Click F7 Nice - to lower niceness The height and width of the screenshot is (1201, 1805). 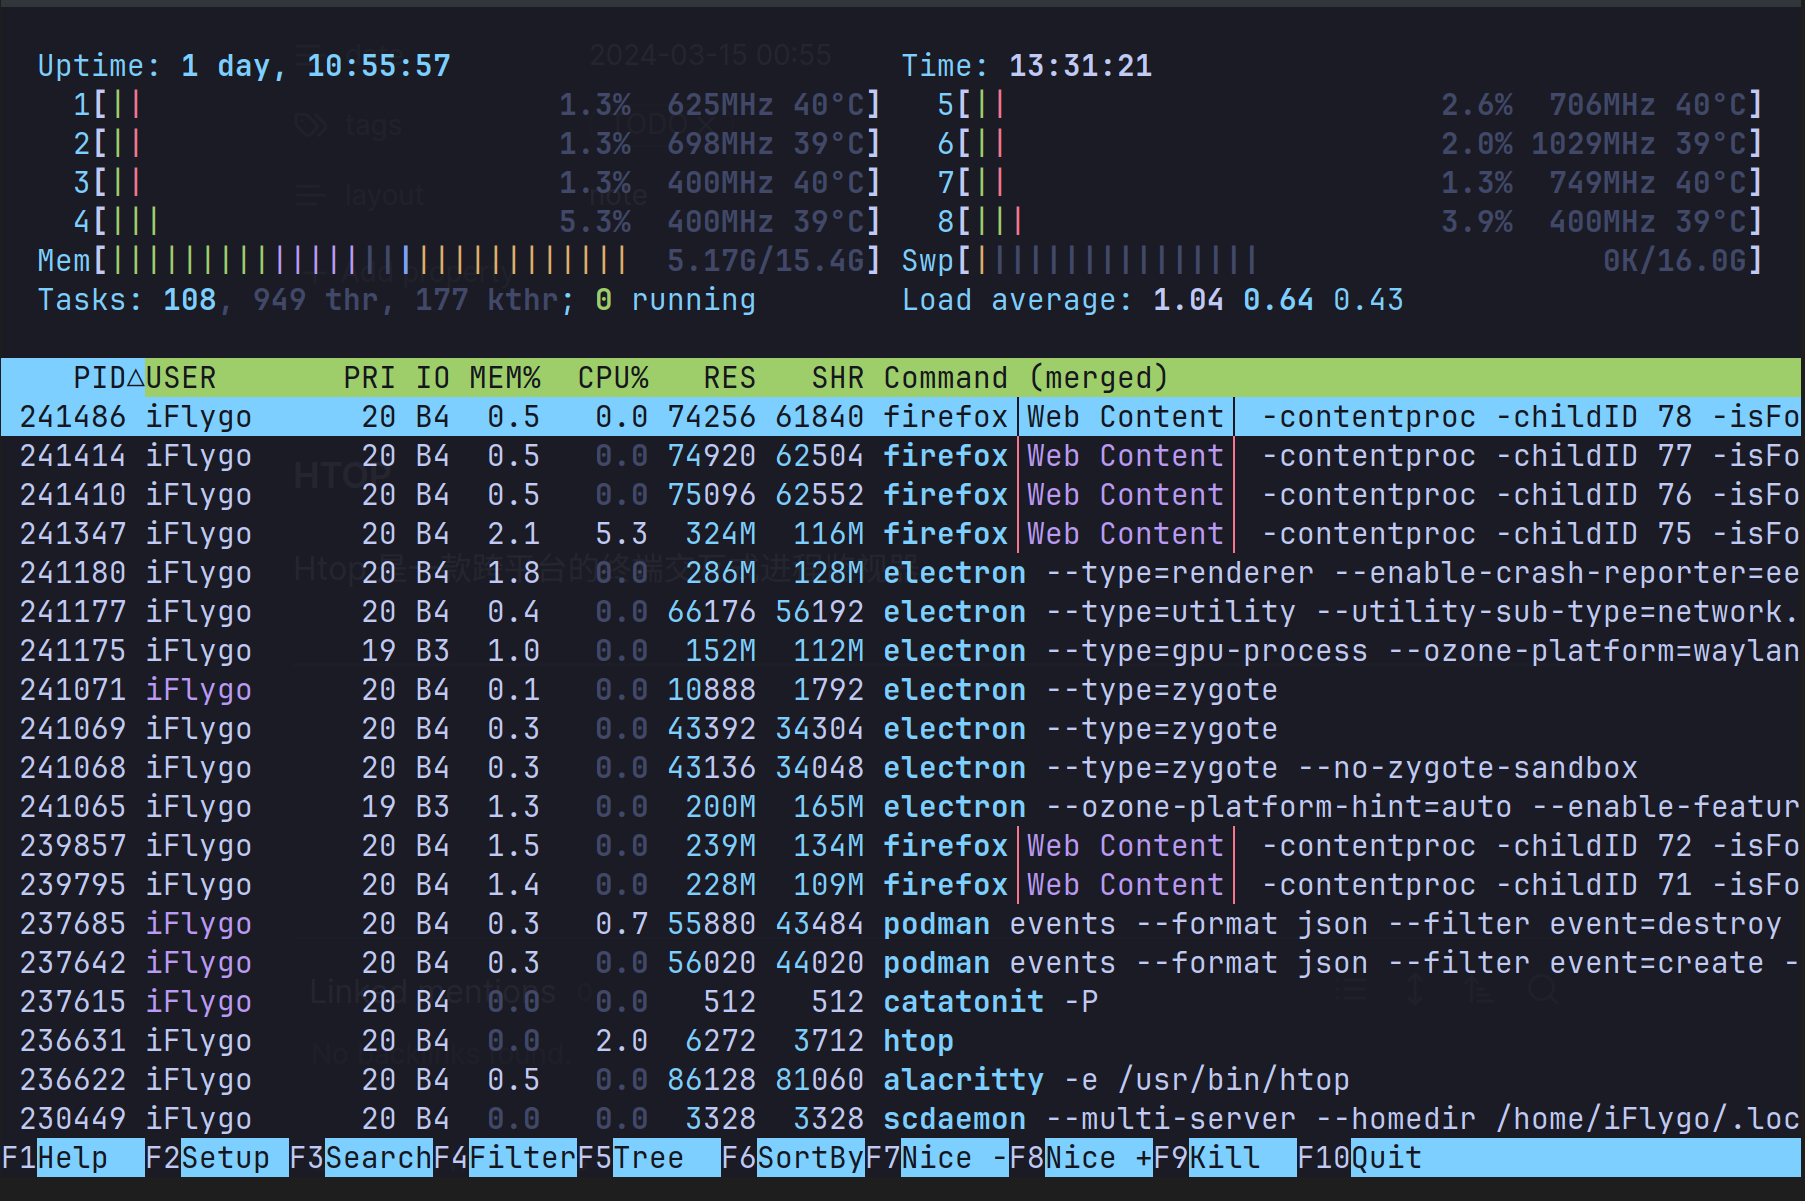point(937,1158)
